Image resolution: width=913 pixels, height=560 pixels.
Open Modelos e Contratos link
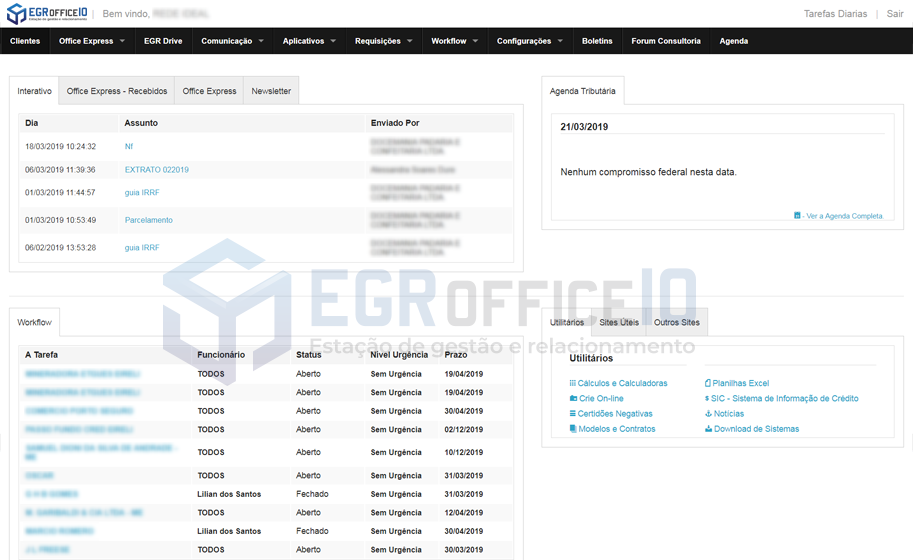click(617, 428)
